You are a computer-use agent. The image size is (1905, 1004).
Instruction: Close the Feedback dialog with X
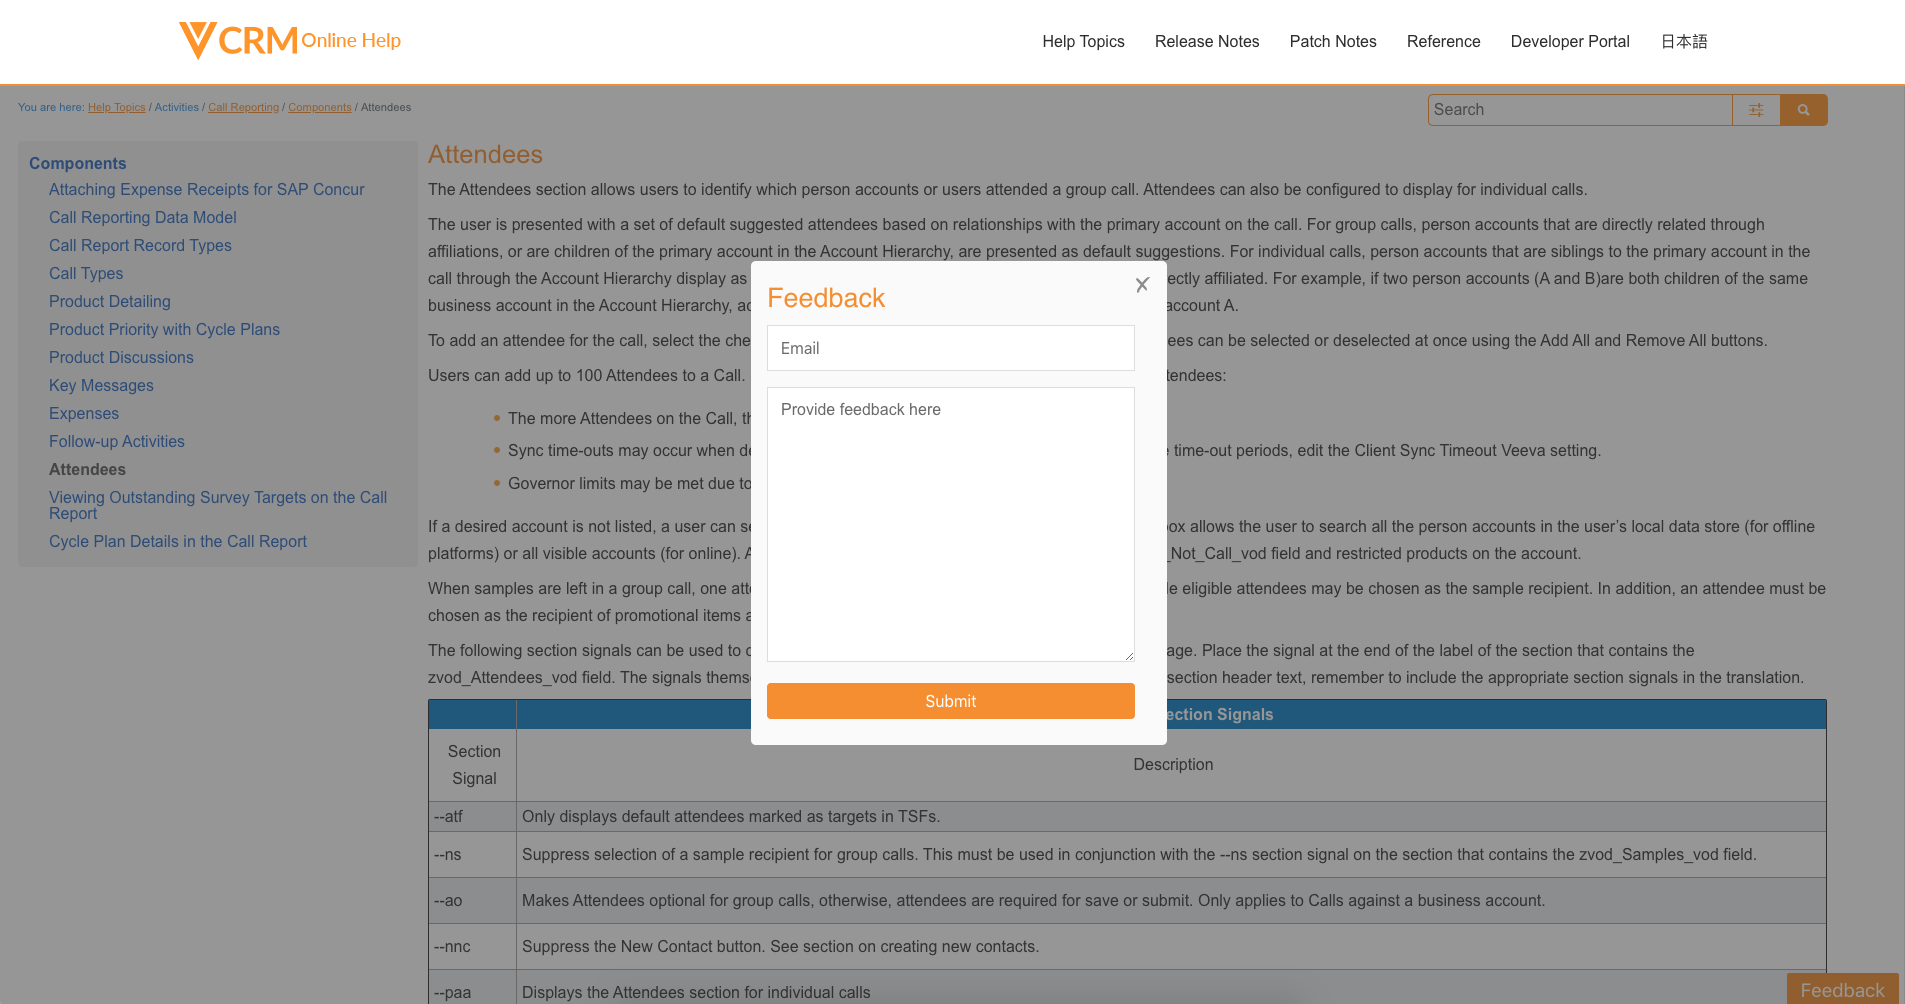click(1142, 285)
